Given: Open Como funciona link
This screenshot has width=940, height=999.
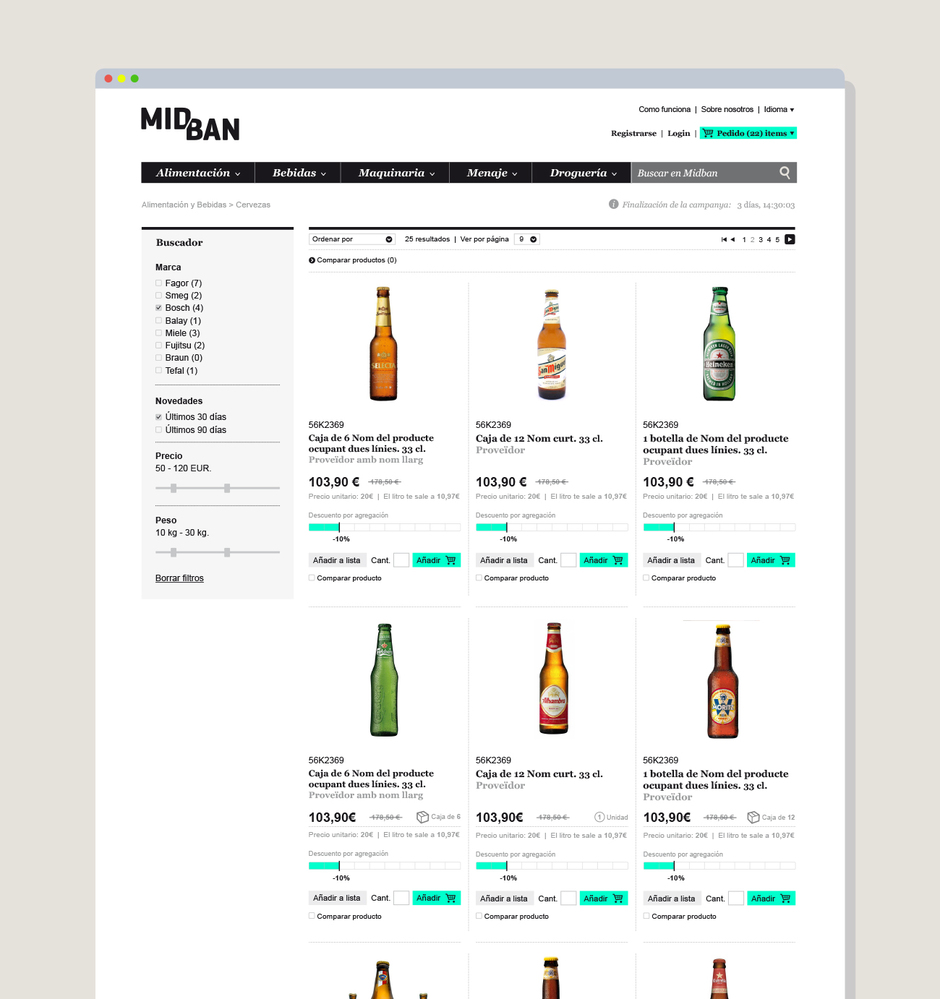Looking at the screenshot, I should [x=664, y=110].
